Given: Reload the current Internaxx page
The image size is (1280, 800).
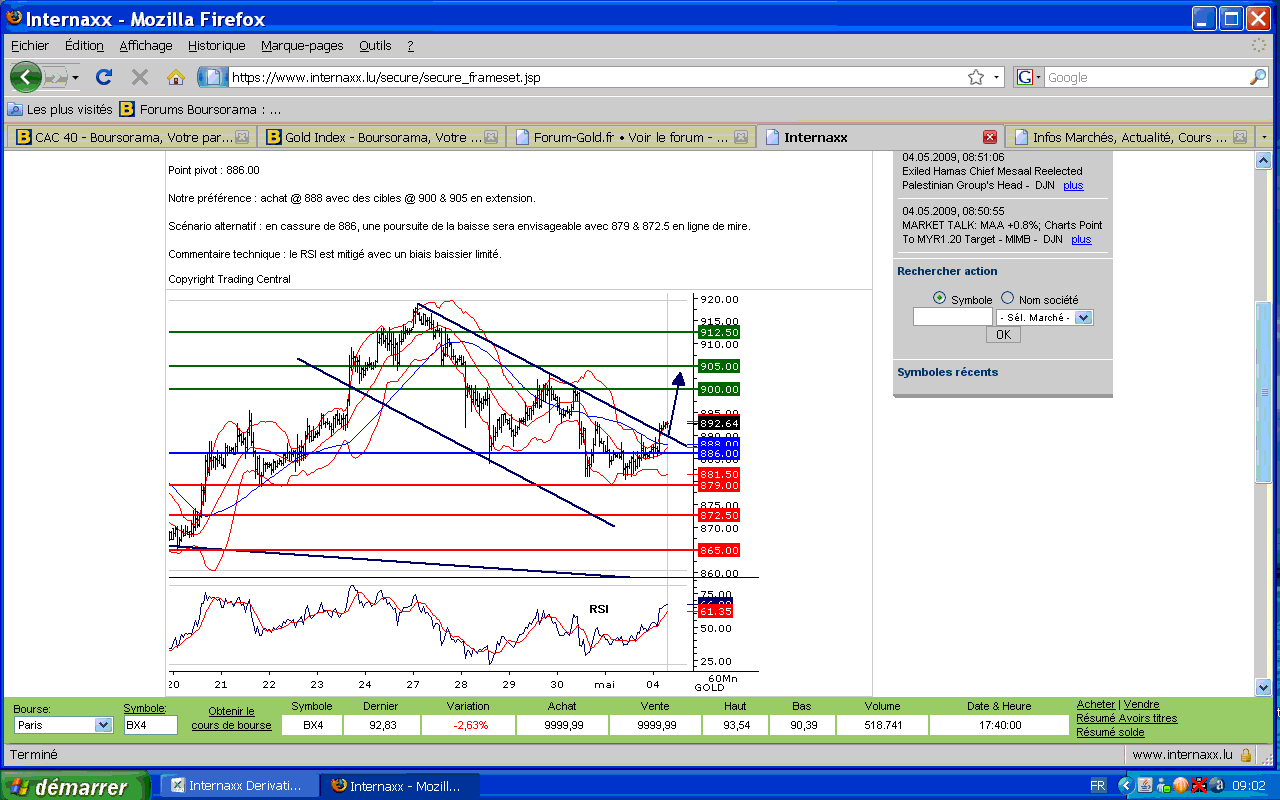Looking at the screenshot, I should 104,77.
